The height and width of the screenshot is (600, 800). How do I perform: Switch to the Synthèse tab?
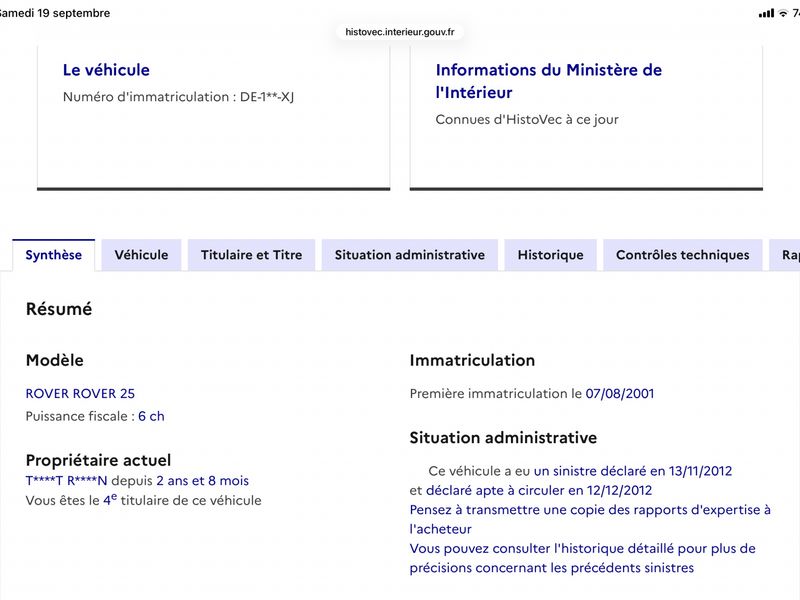click(x=54, y=255)
